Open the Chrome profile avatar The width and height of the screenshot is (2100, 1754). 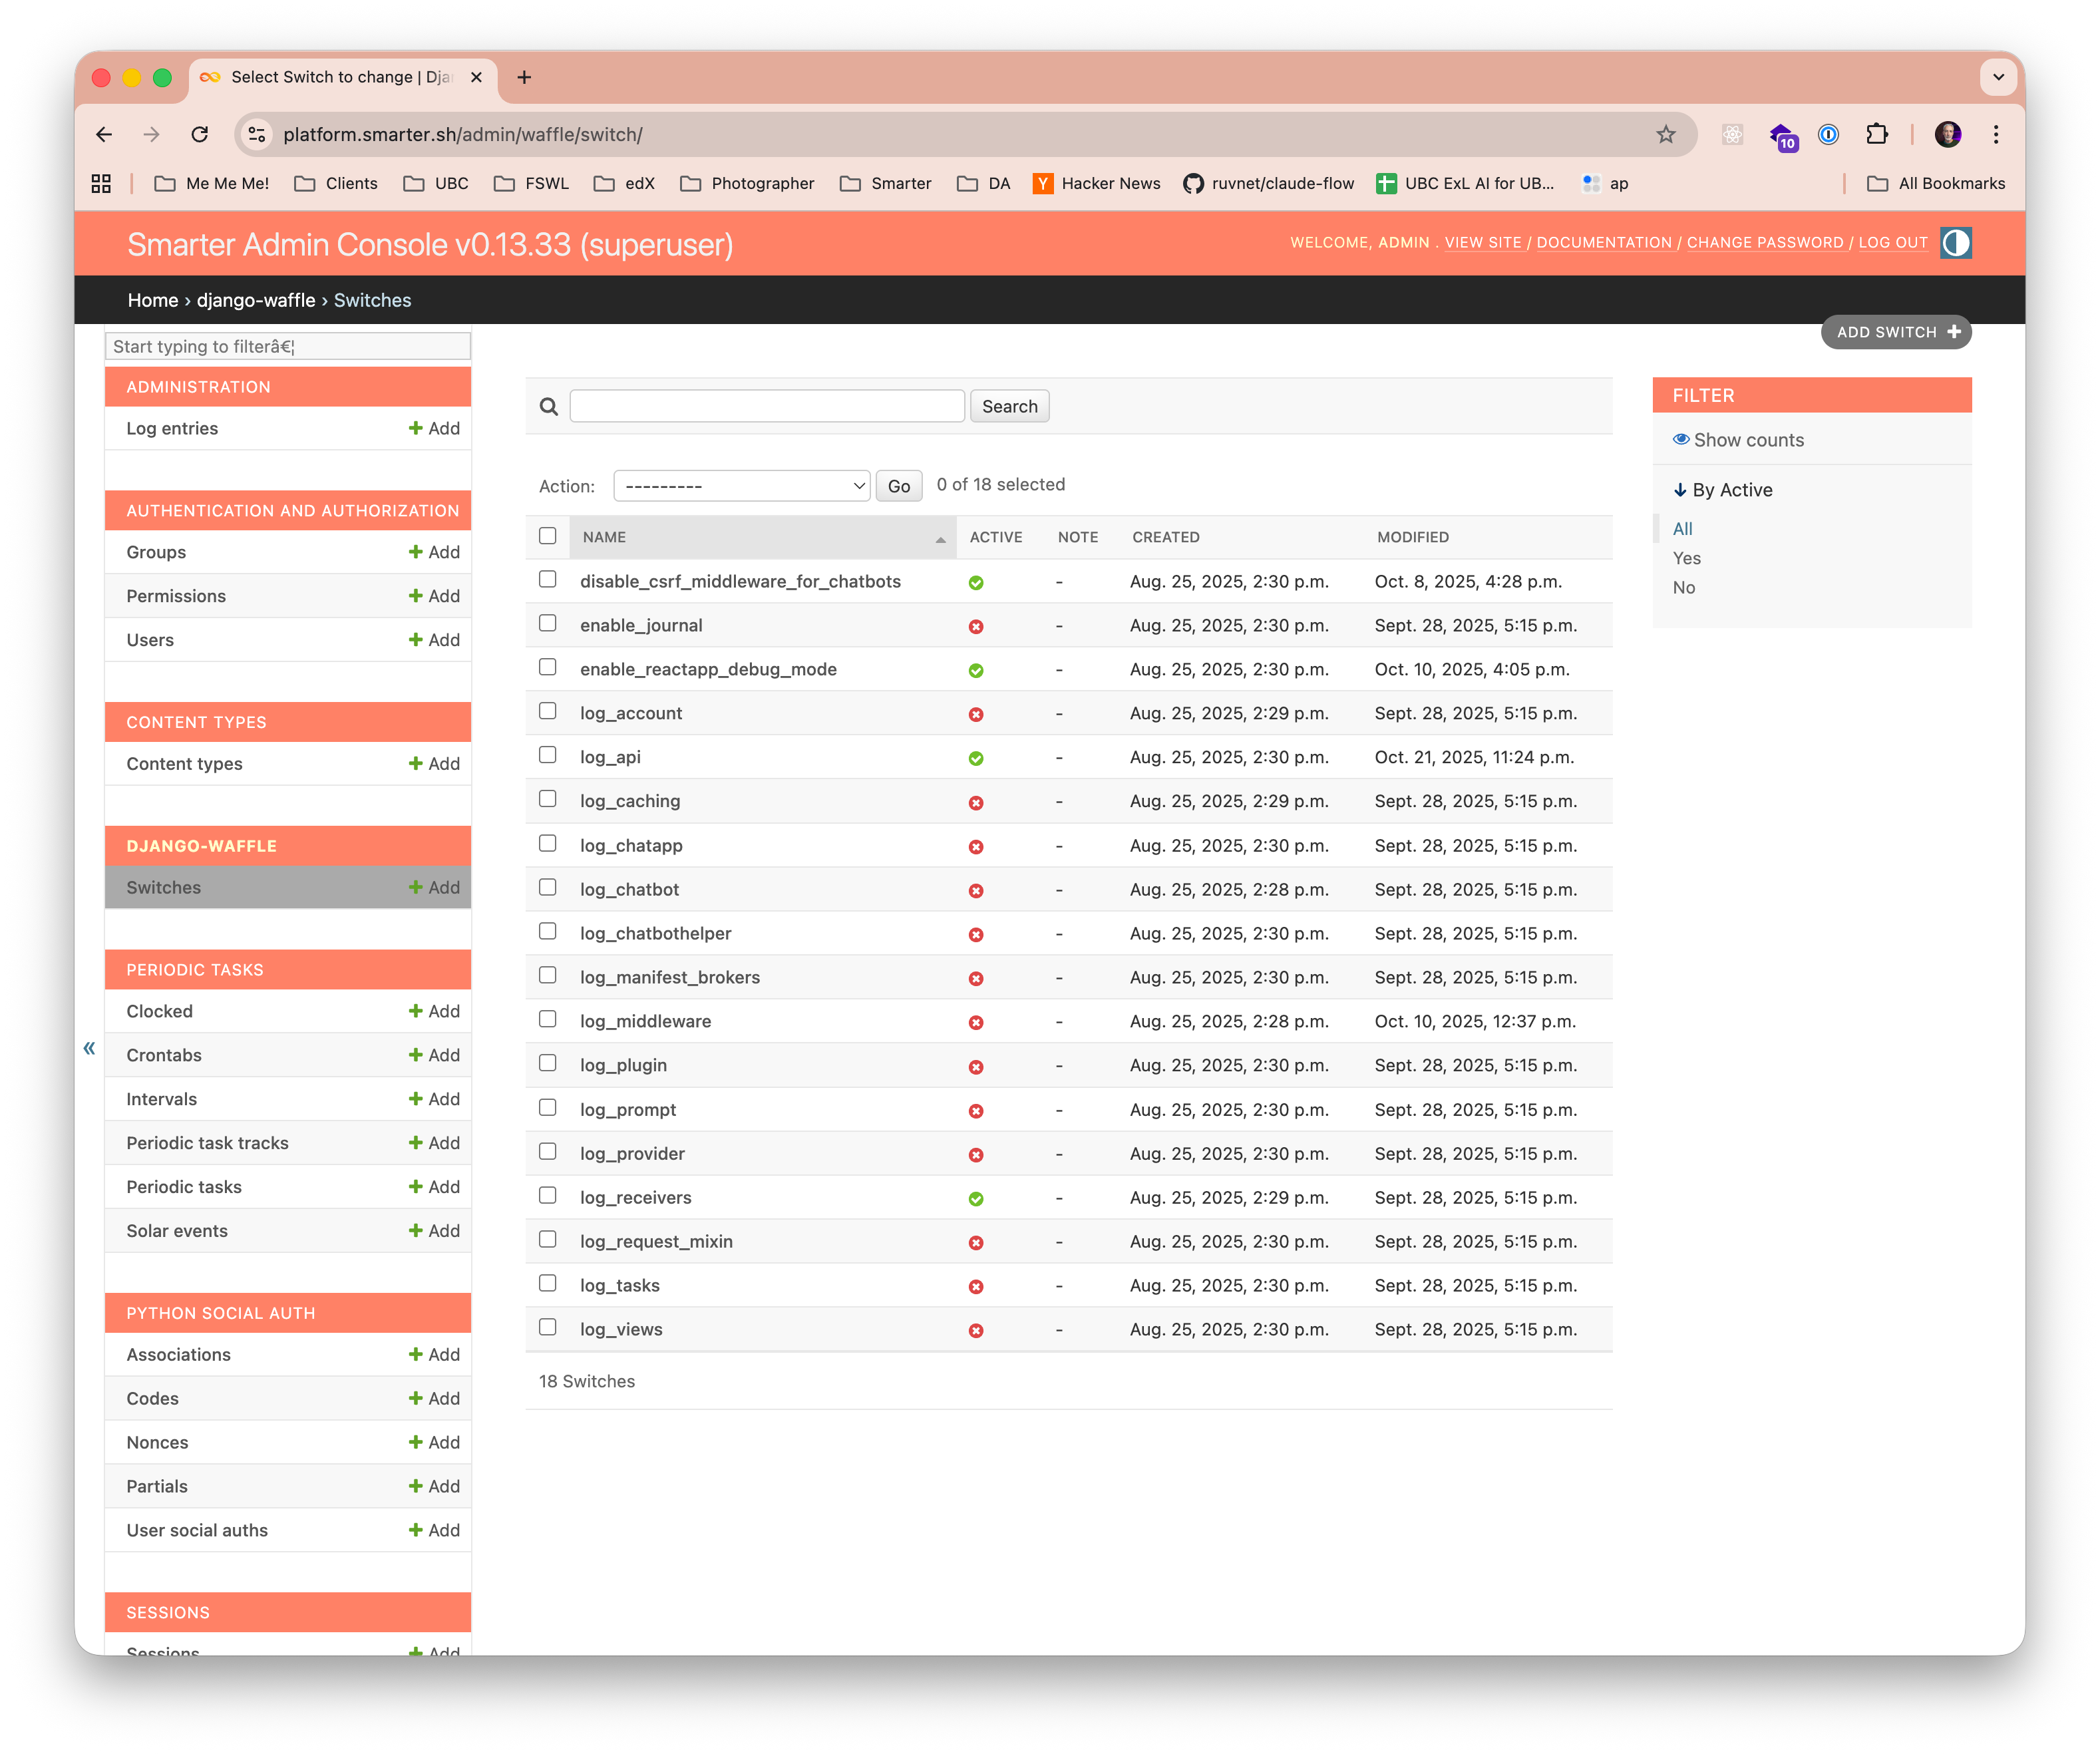[1947, 134]
